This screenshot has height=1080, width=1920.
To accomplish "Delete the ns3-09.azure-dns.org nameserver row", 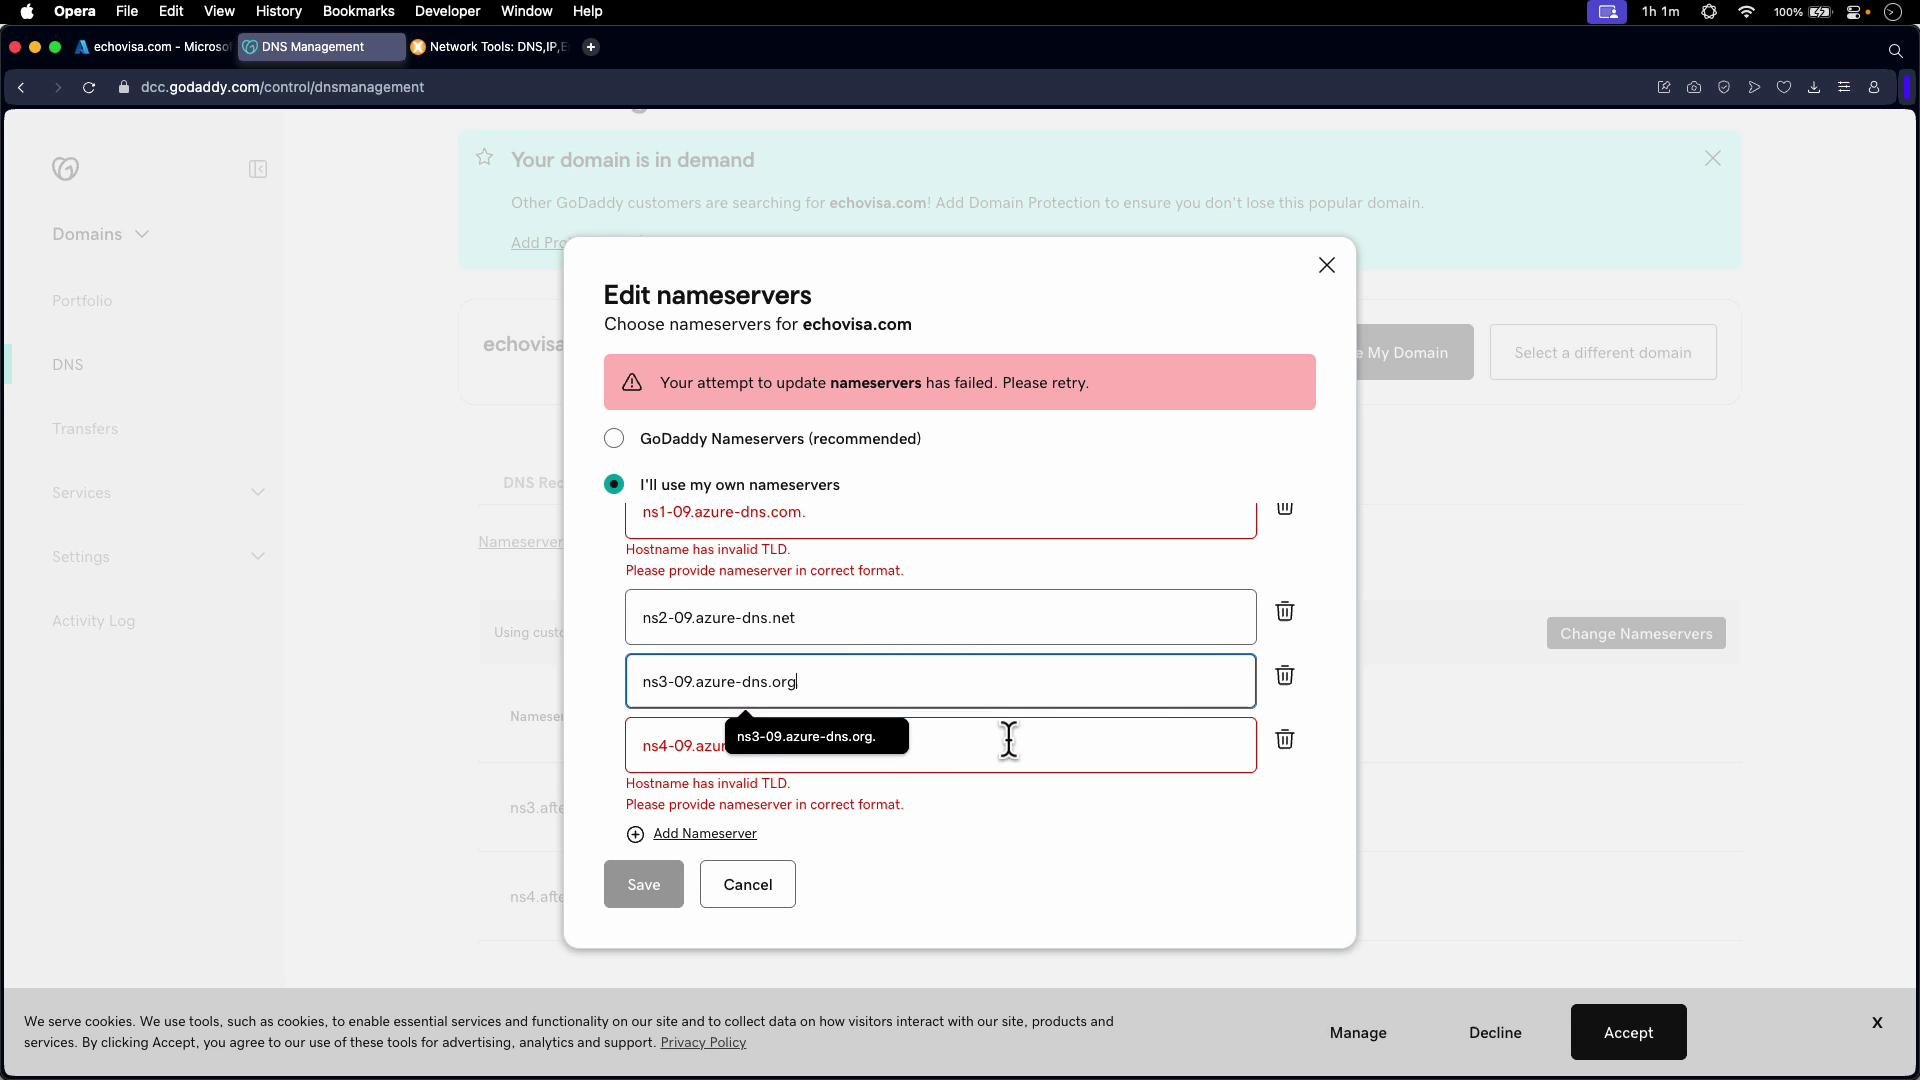I will pyautogui.click(x=1285, y=675).
